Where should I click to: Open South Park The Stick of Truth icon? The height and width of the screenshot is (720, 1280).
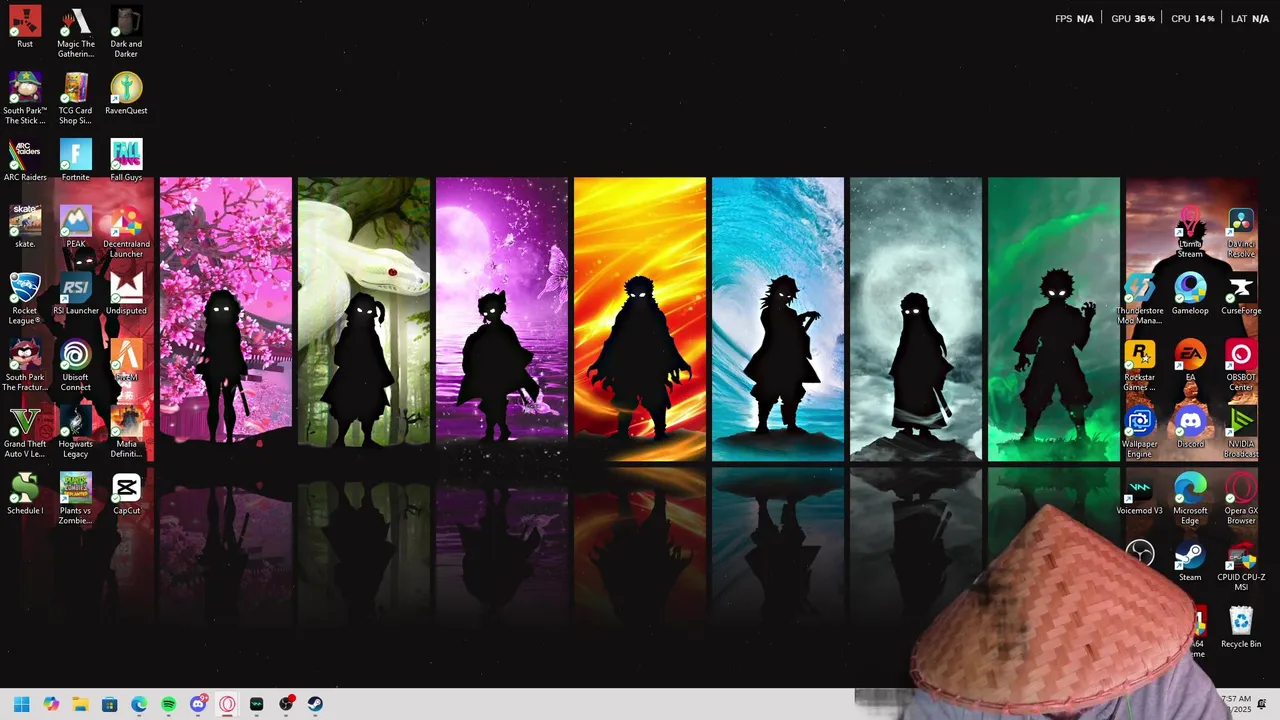pos(25,98)
